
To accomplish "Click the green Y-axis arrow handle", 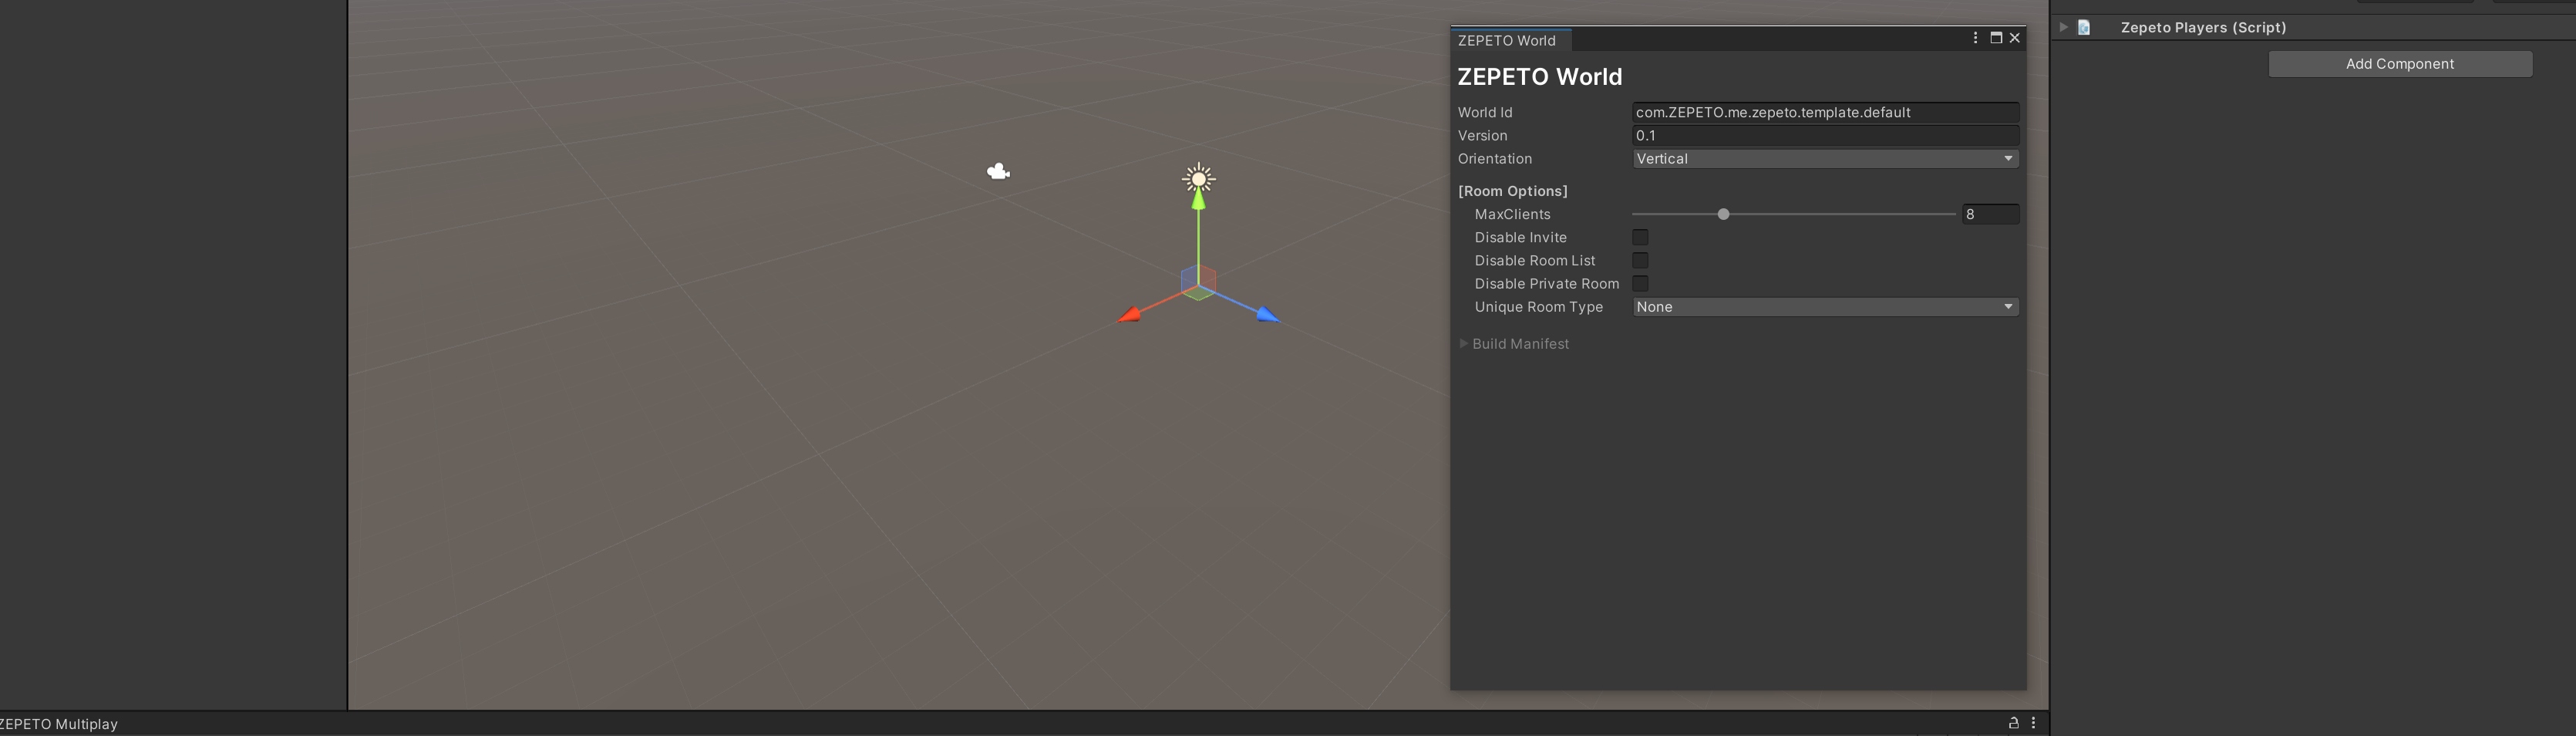I will (1198, 200).
